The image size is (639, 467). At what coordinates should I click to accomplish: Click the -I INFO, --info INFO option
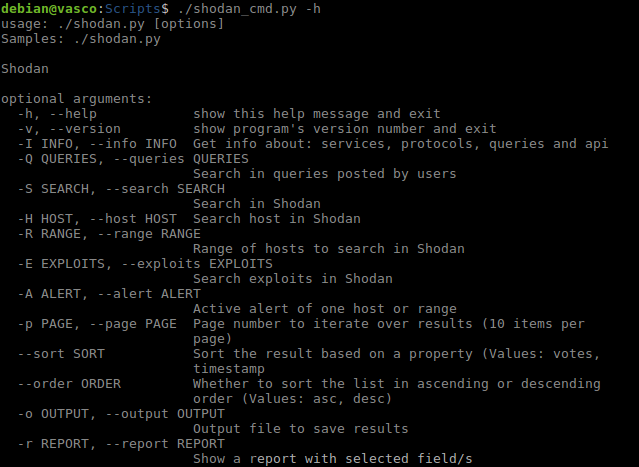(96, 143)
